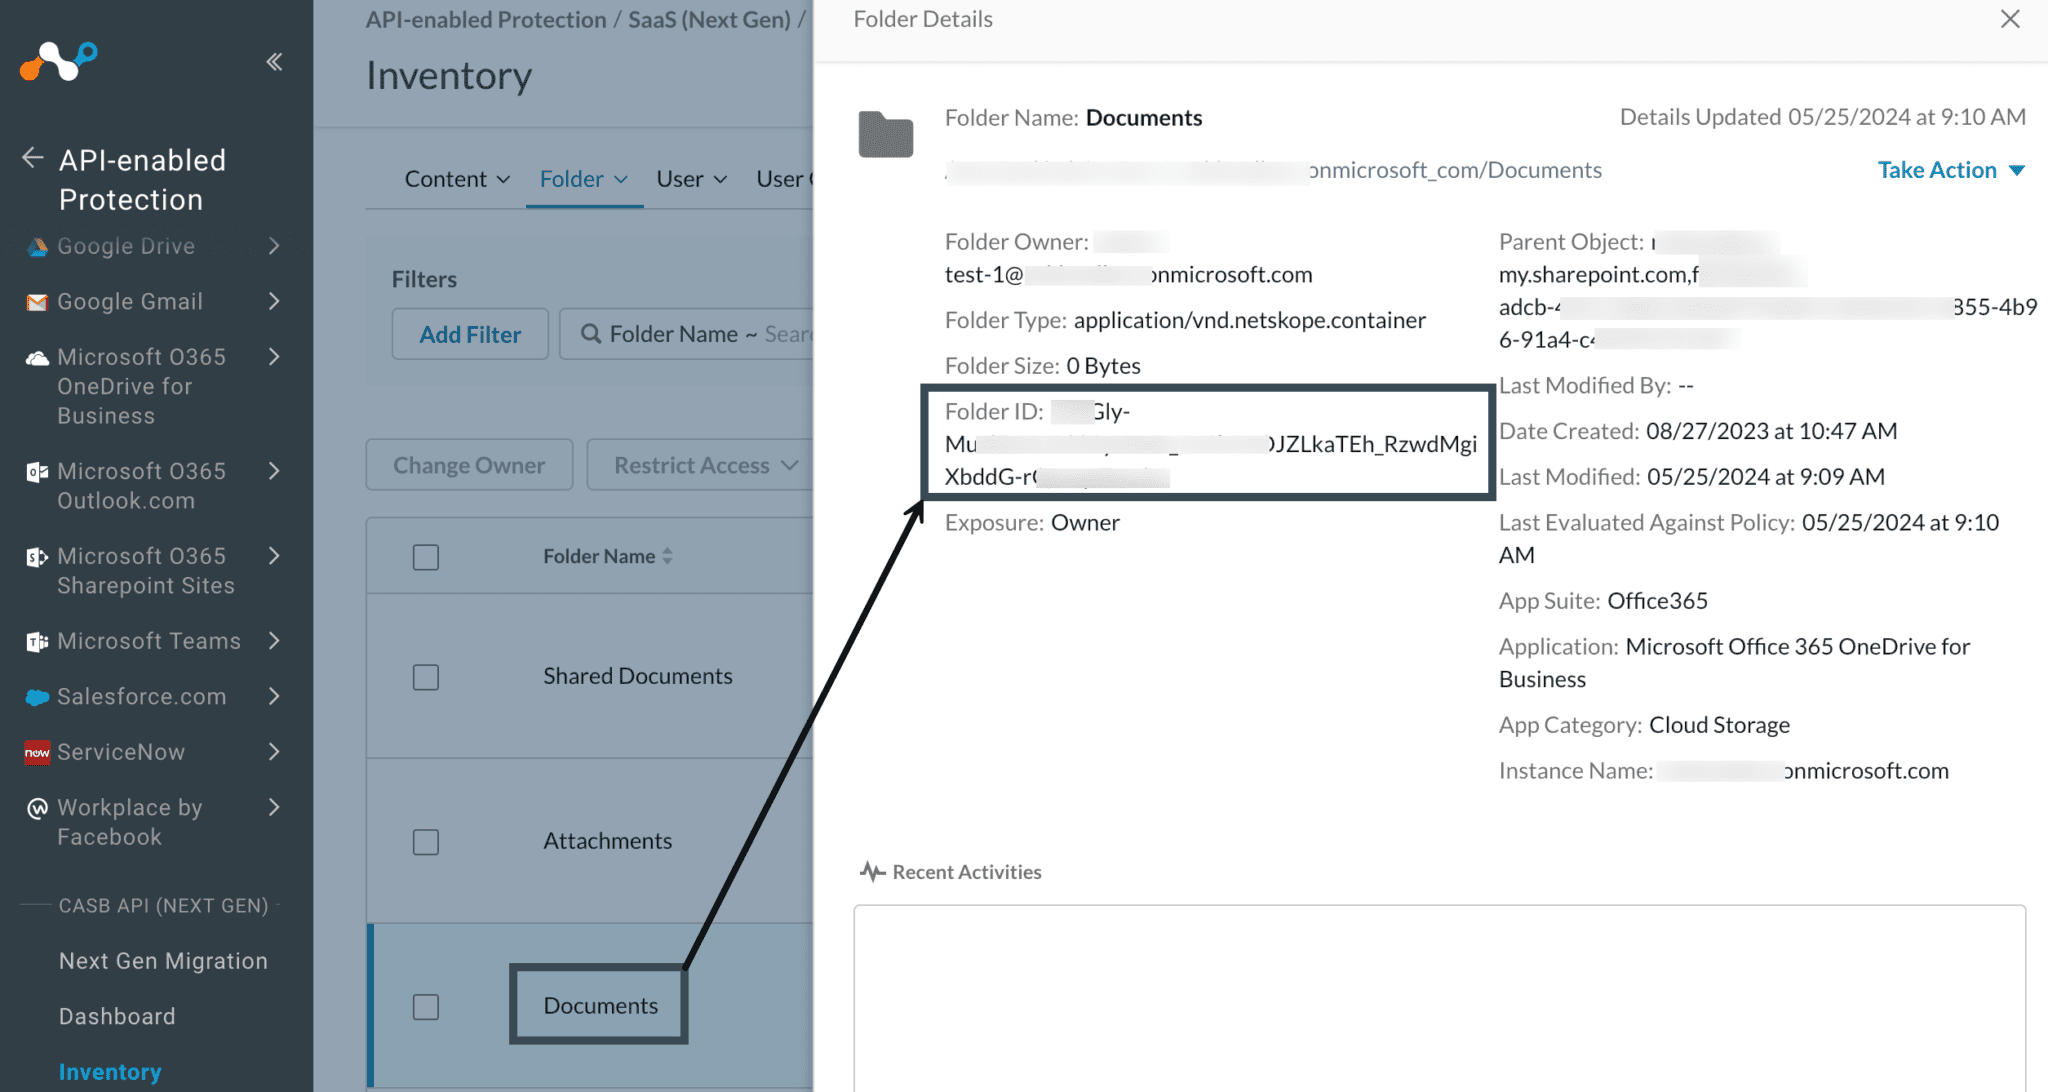The width and height of the screenshot is (2048, 1092).
Task: Select all folders using header checkbox
Action: coord(425,556)
